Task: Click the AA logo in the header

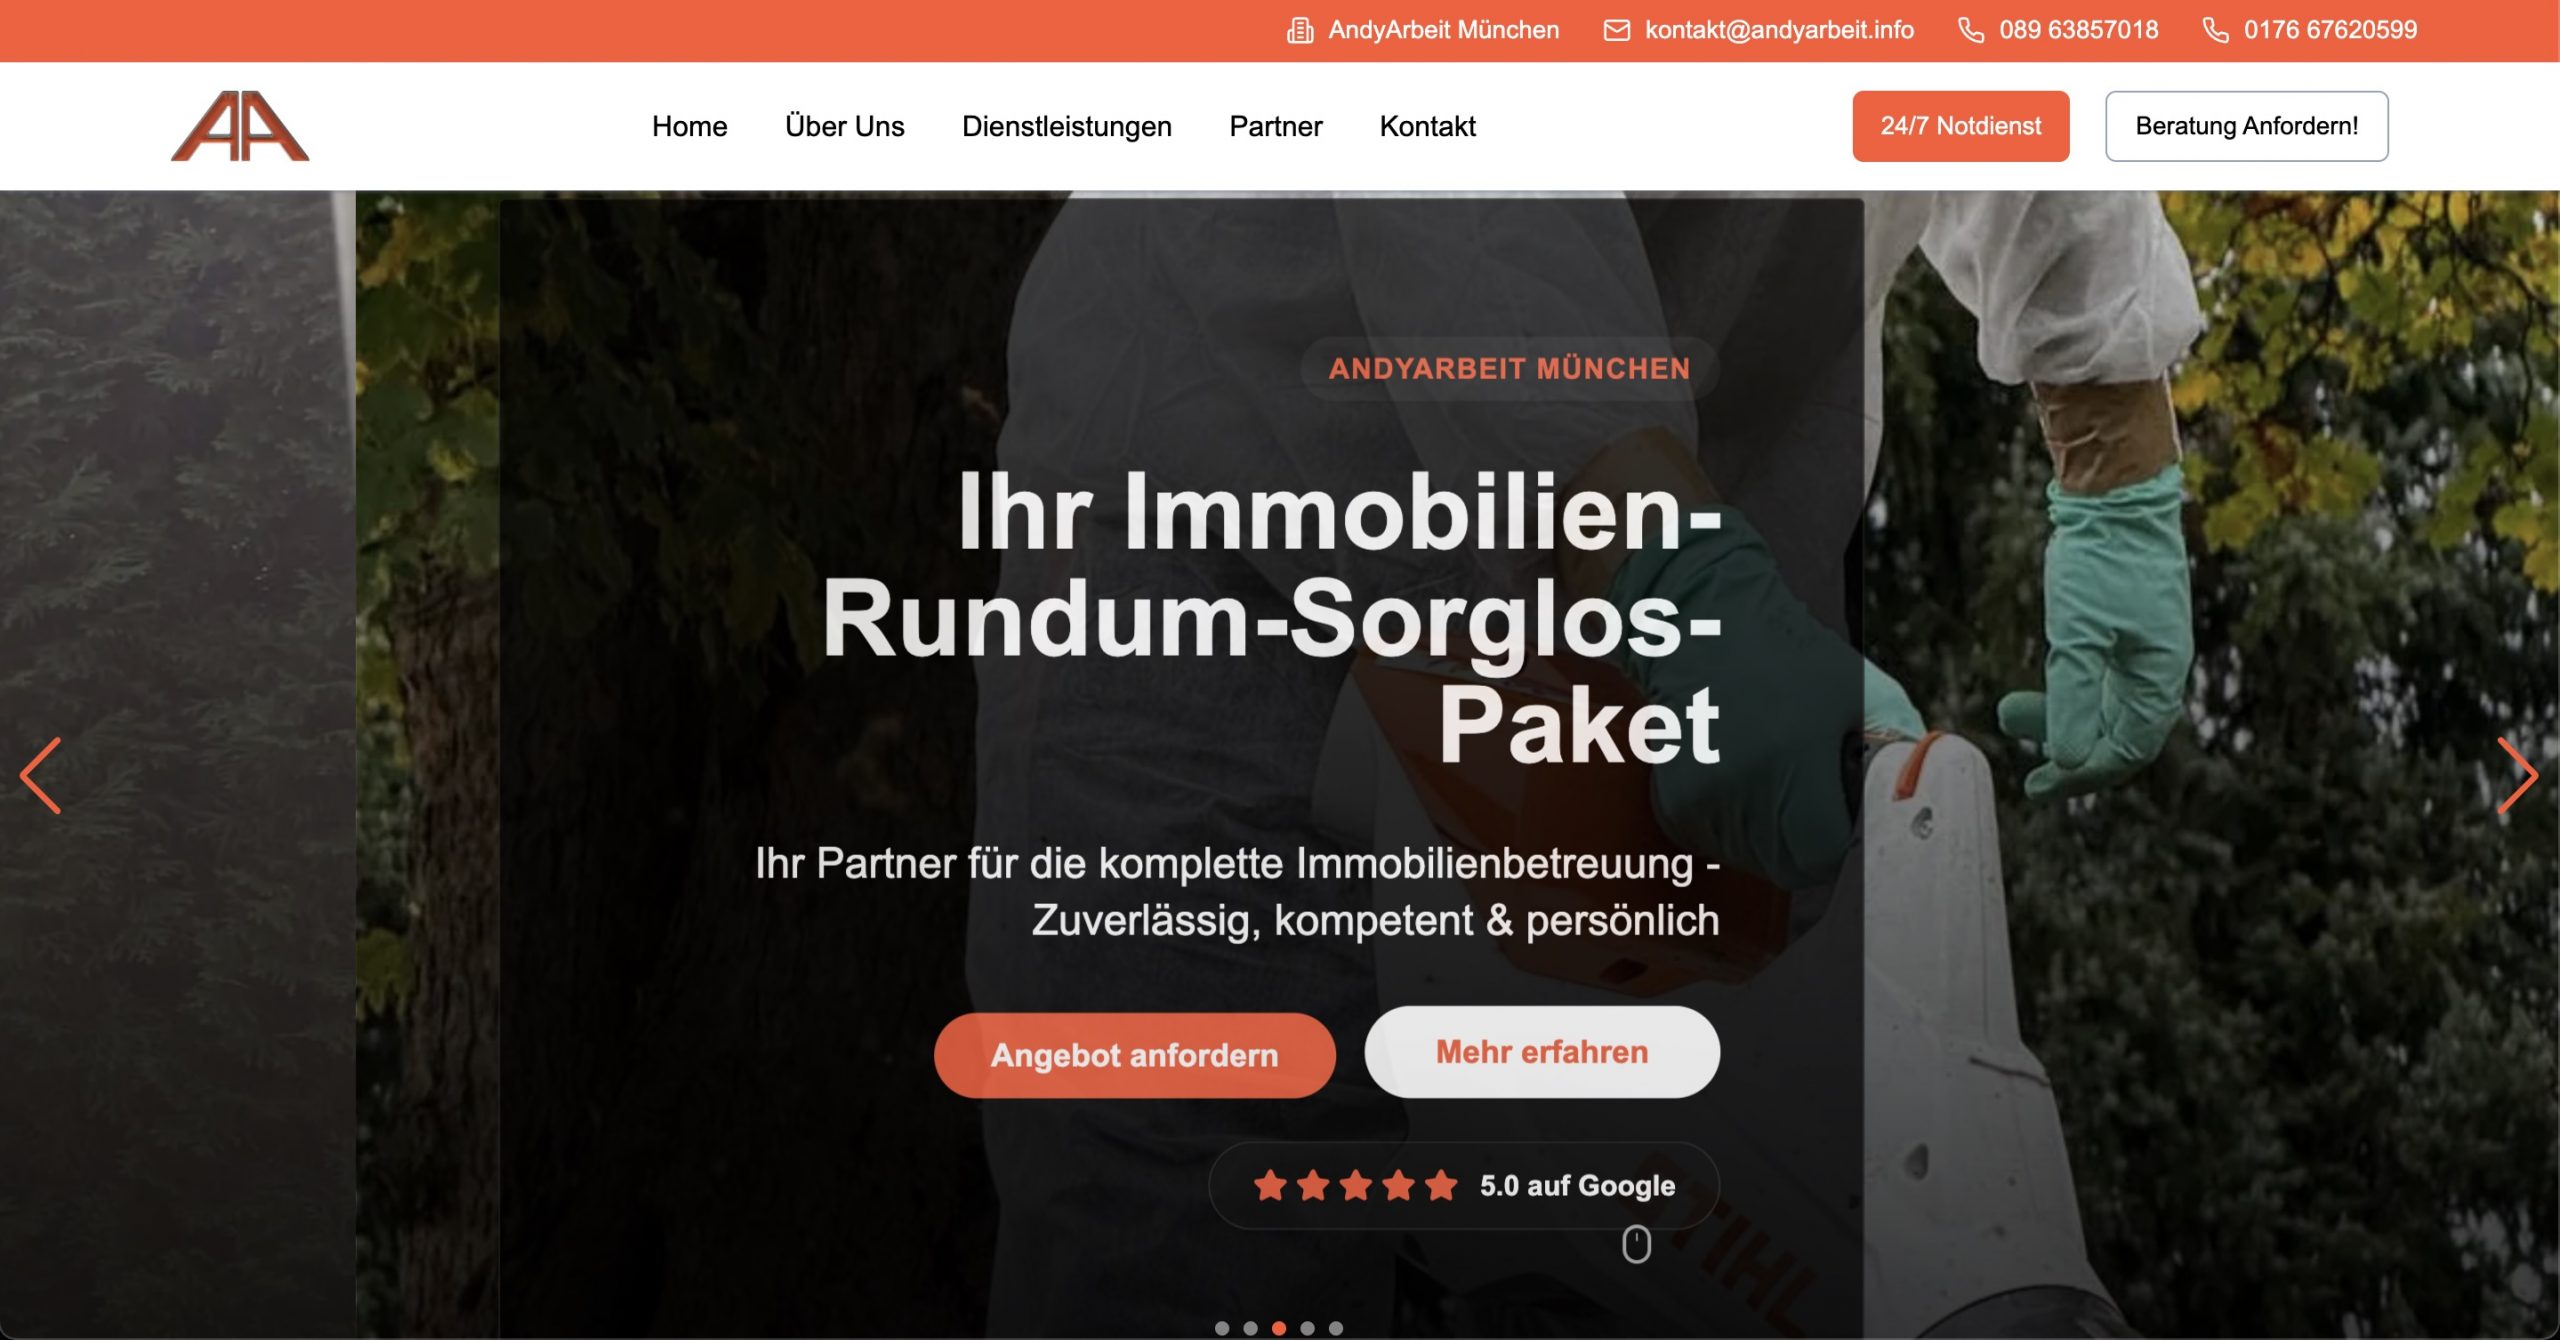Action: (x=240, y=126)
